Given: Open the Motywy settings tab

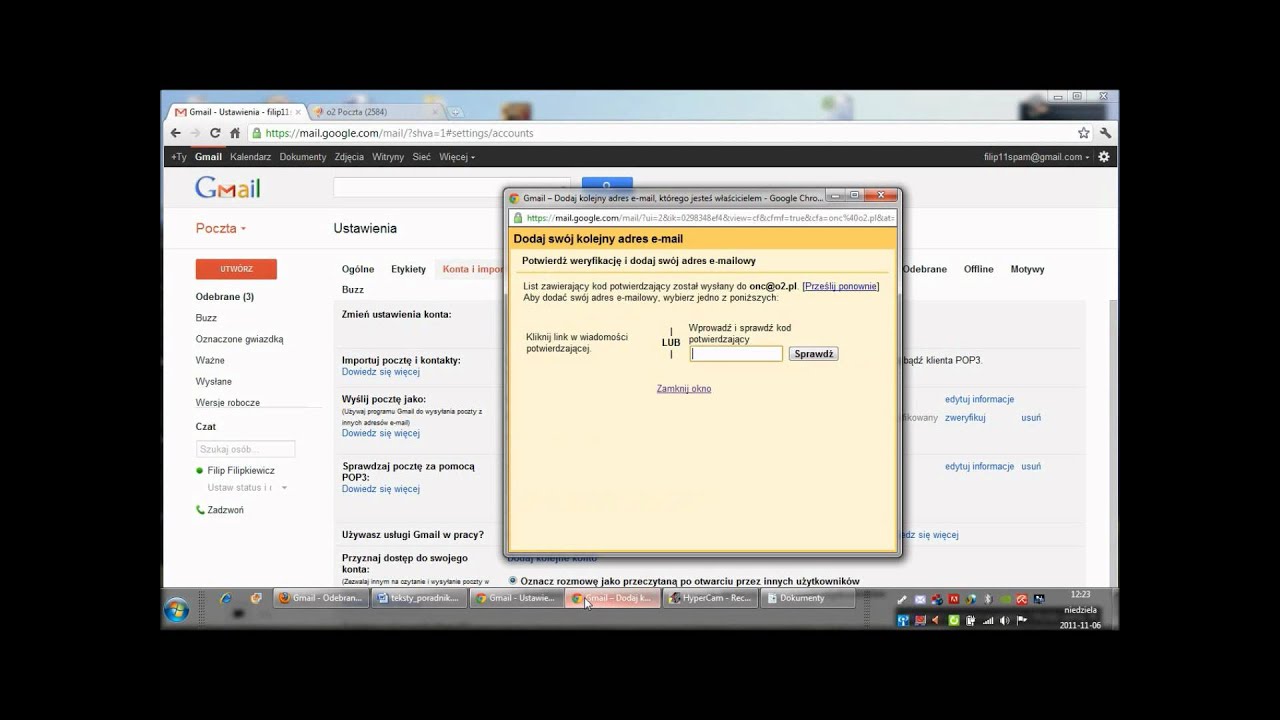Looking at the screenshot, I should tap(1027, 269).
